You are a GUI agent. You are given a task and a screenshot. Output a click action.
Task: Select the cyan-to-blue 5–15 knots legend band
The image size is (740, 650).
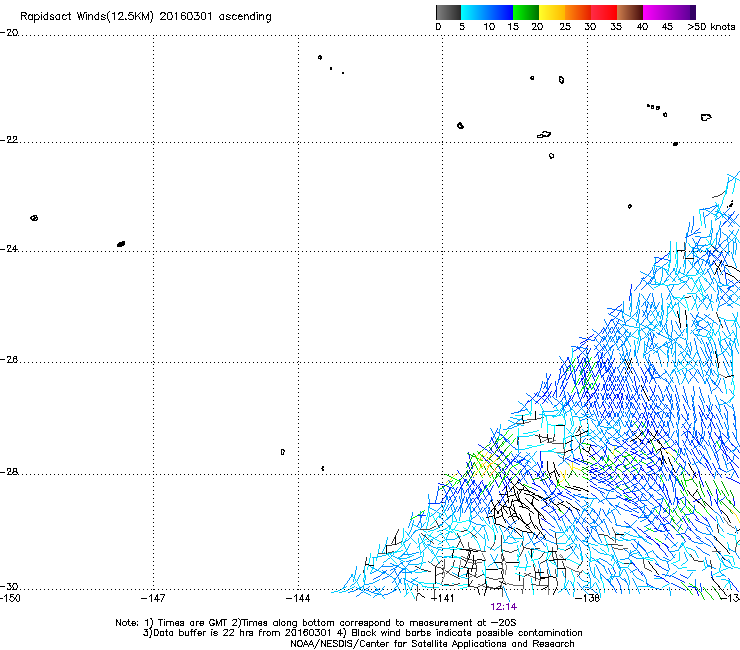487,12
